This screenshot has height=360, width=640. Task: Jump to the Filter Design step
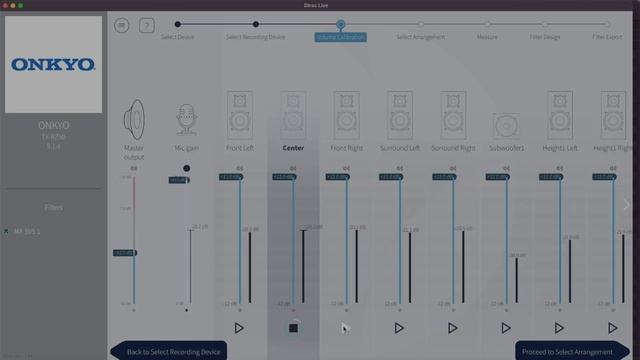[545, 37]
